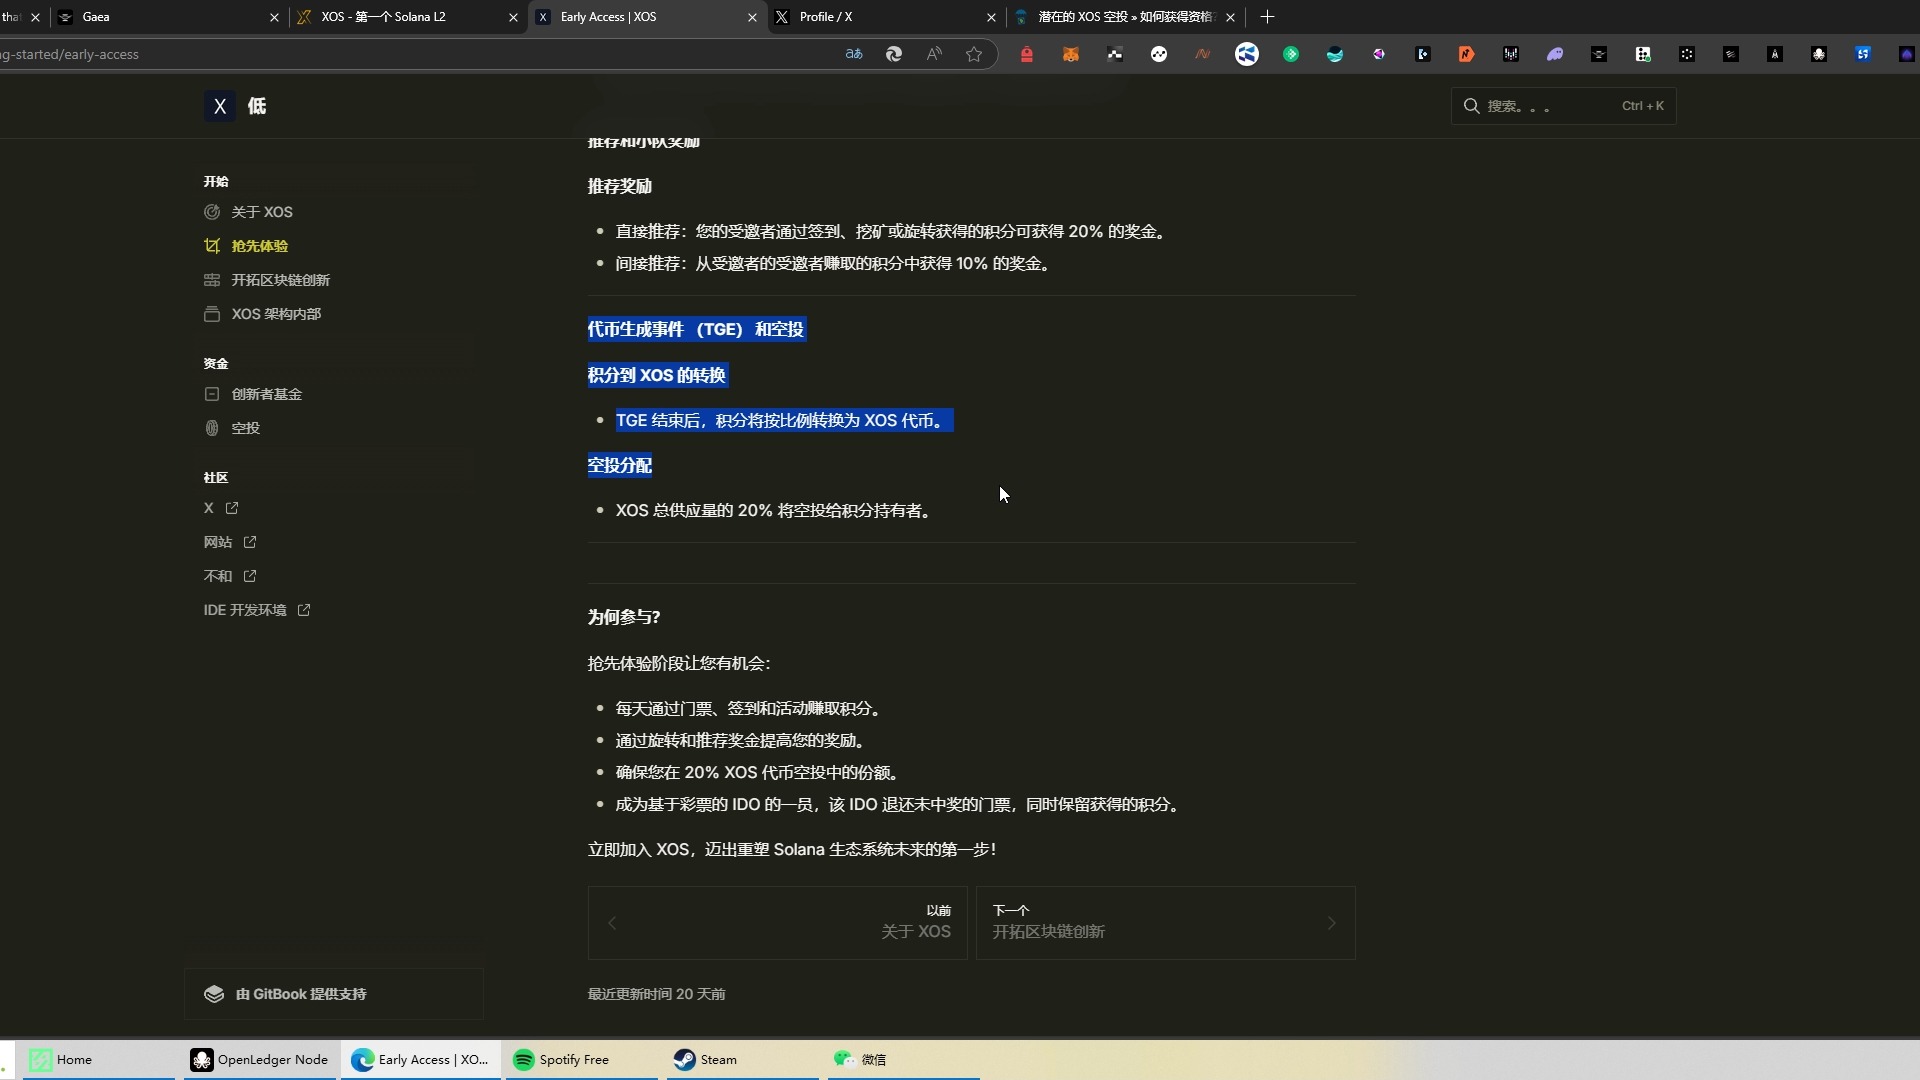Screen dimensions: 1920x1080
Task: Close the Gaea browser tab
Action: click(274, 17)
